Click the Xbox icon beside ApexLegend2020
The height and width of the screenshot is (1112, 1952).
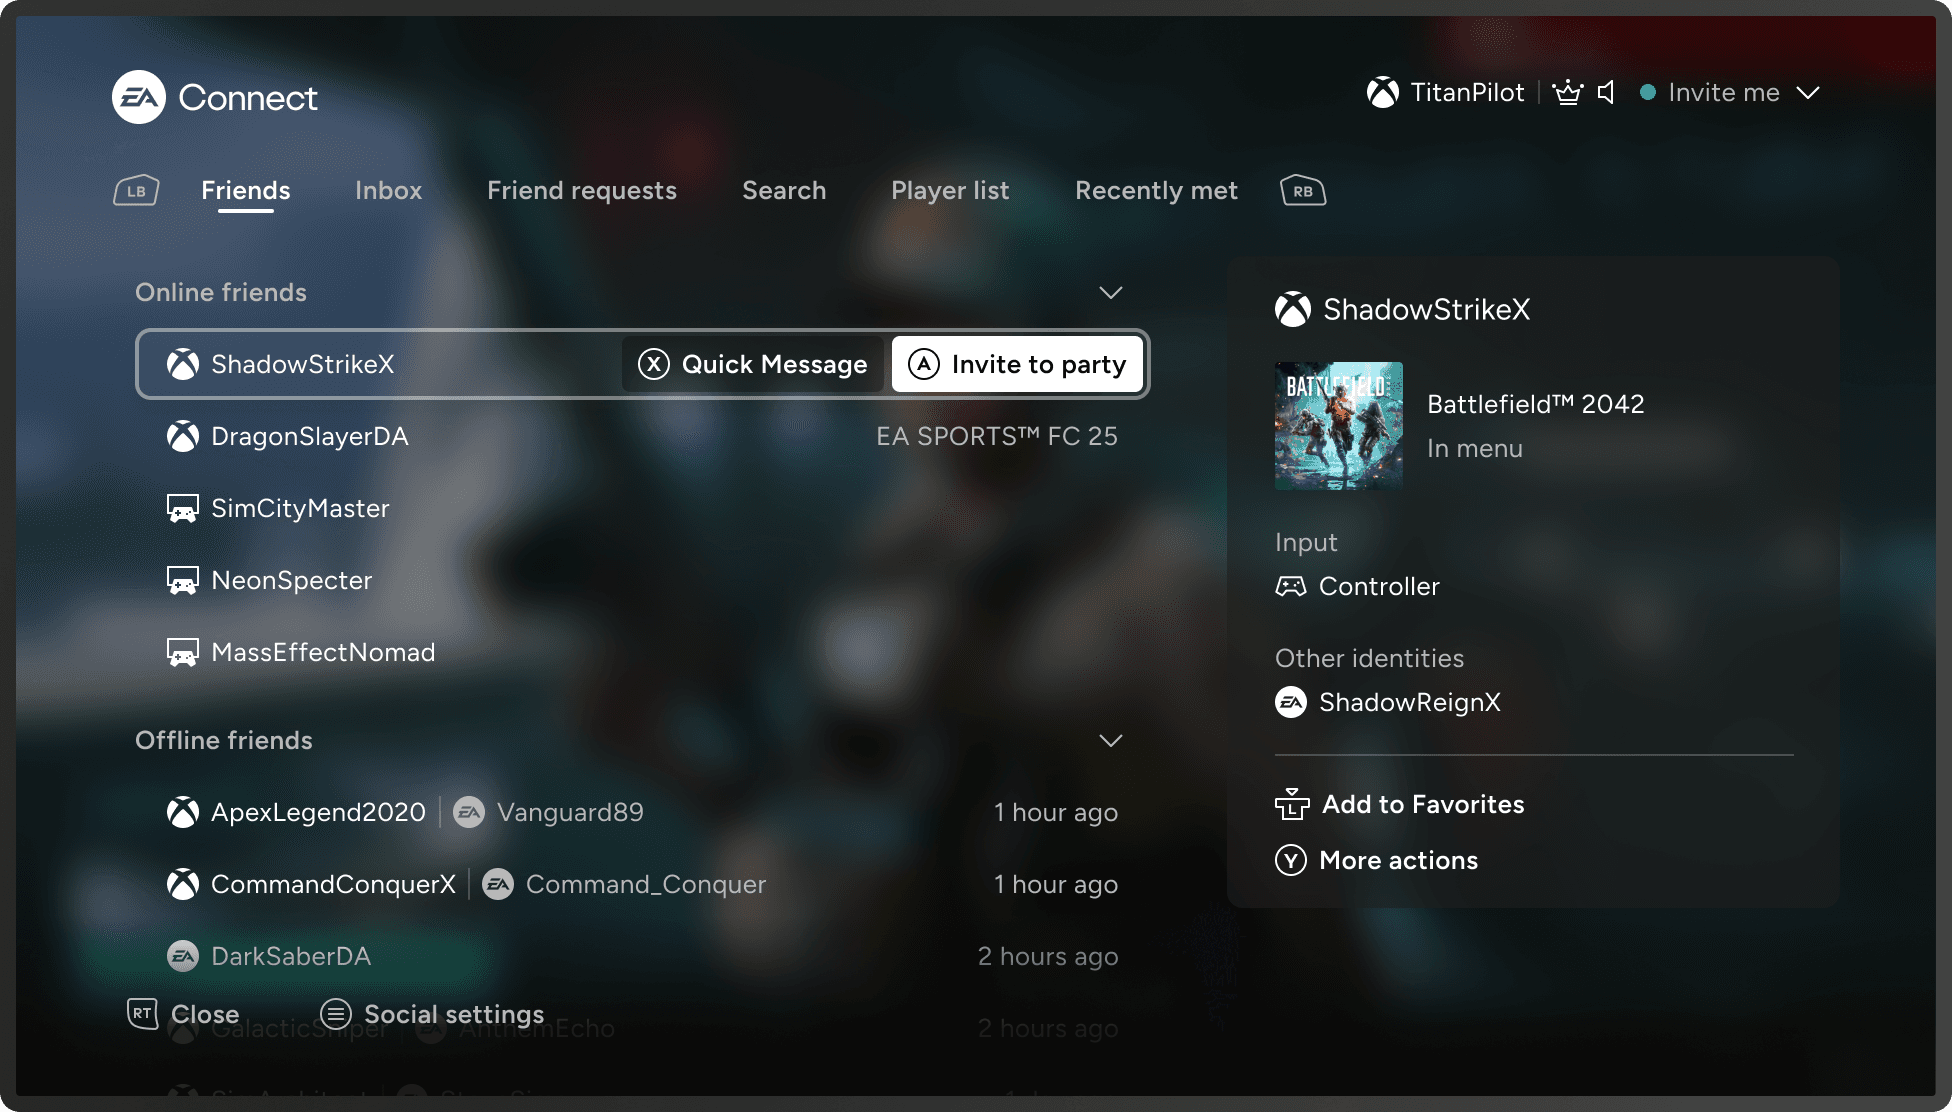183,812
